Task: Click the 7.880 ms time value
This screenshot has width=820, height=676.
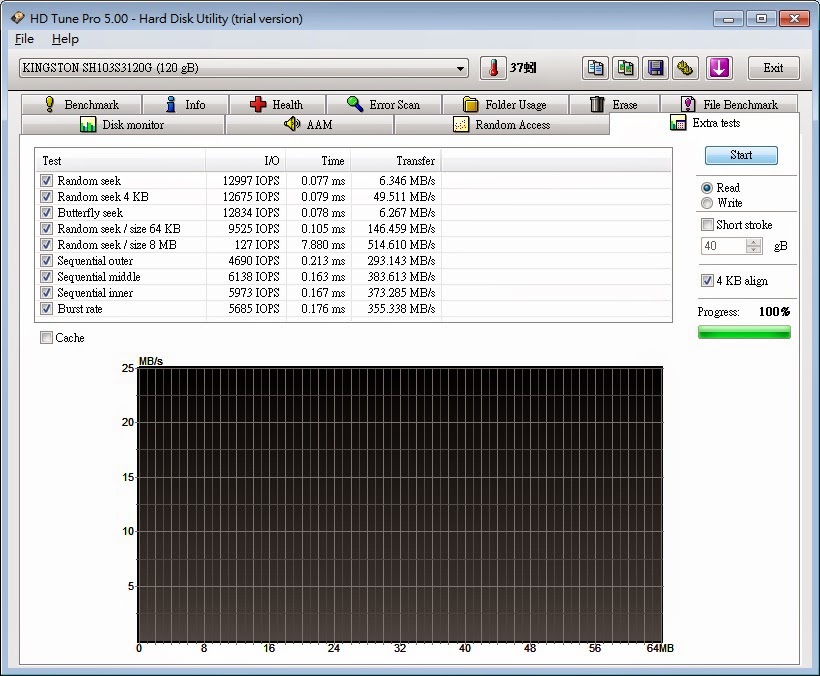Action: coord(323,245)
